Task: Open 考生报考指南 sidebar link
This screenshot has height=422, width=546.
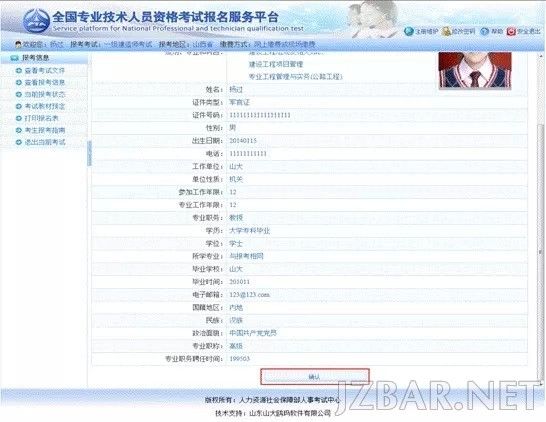Action: (x=45, y=130)
